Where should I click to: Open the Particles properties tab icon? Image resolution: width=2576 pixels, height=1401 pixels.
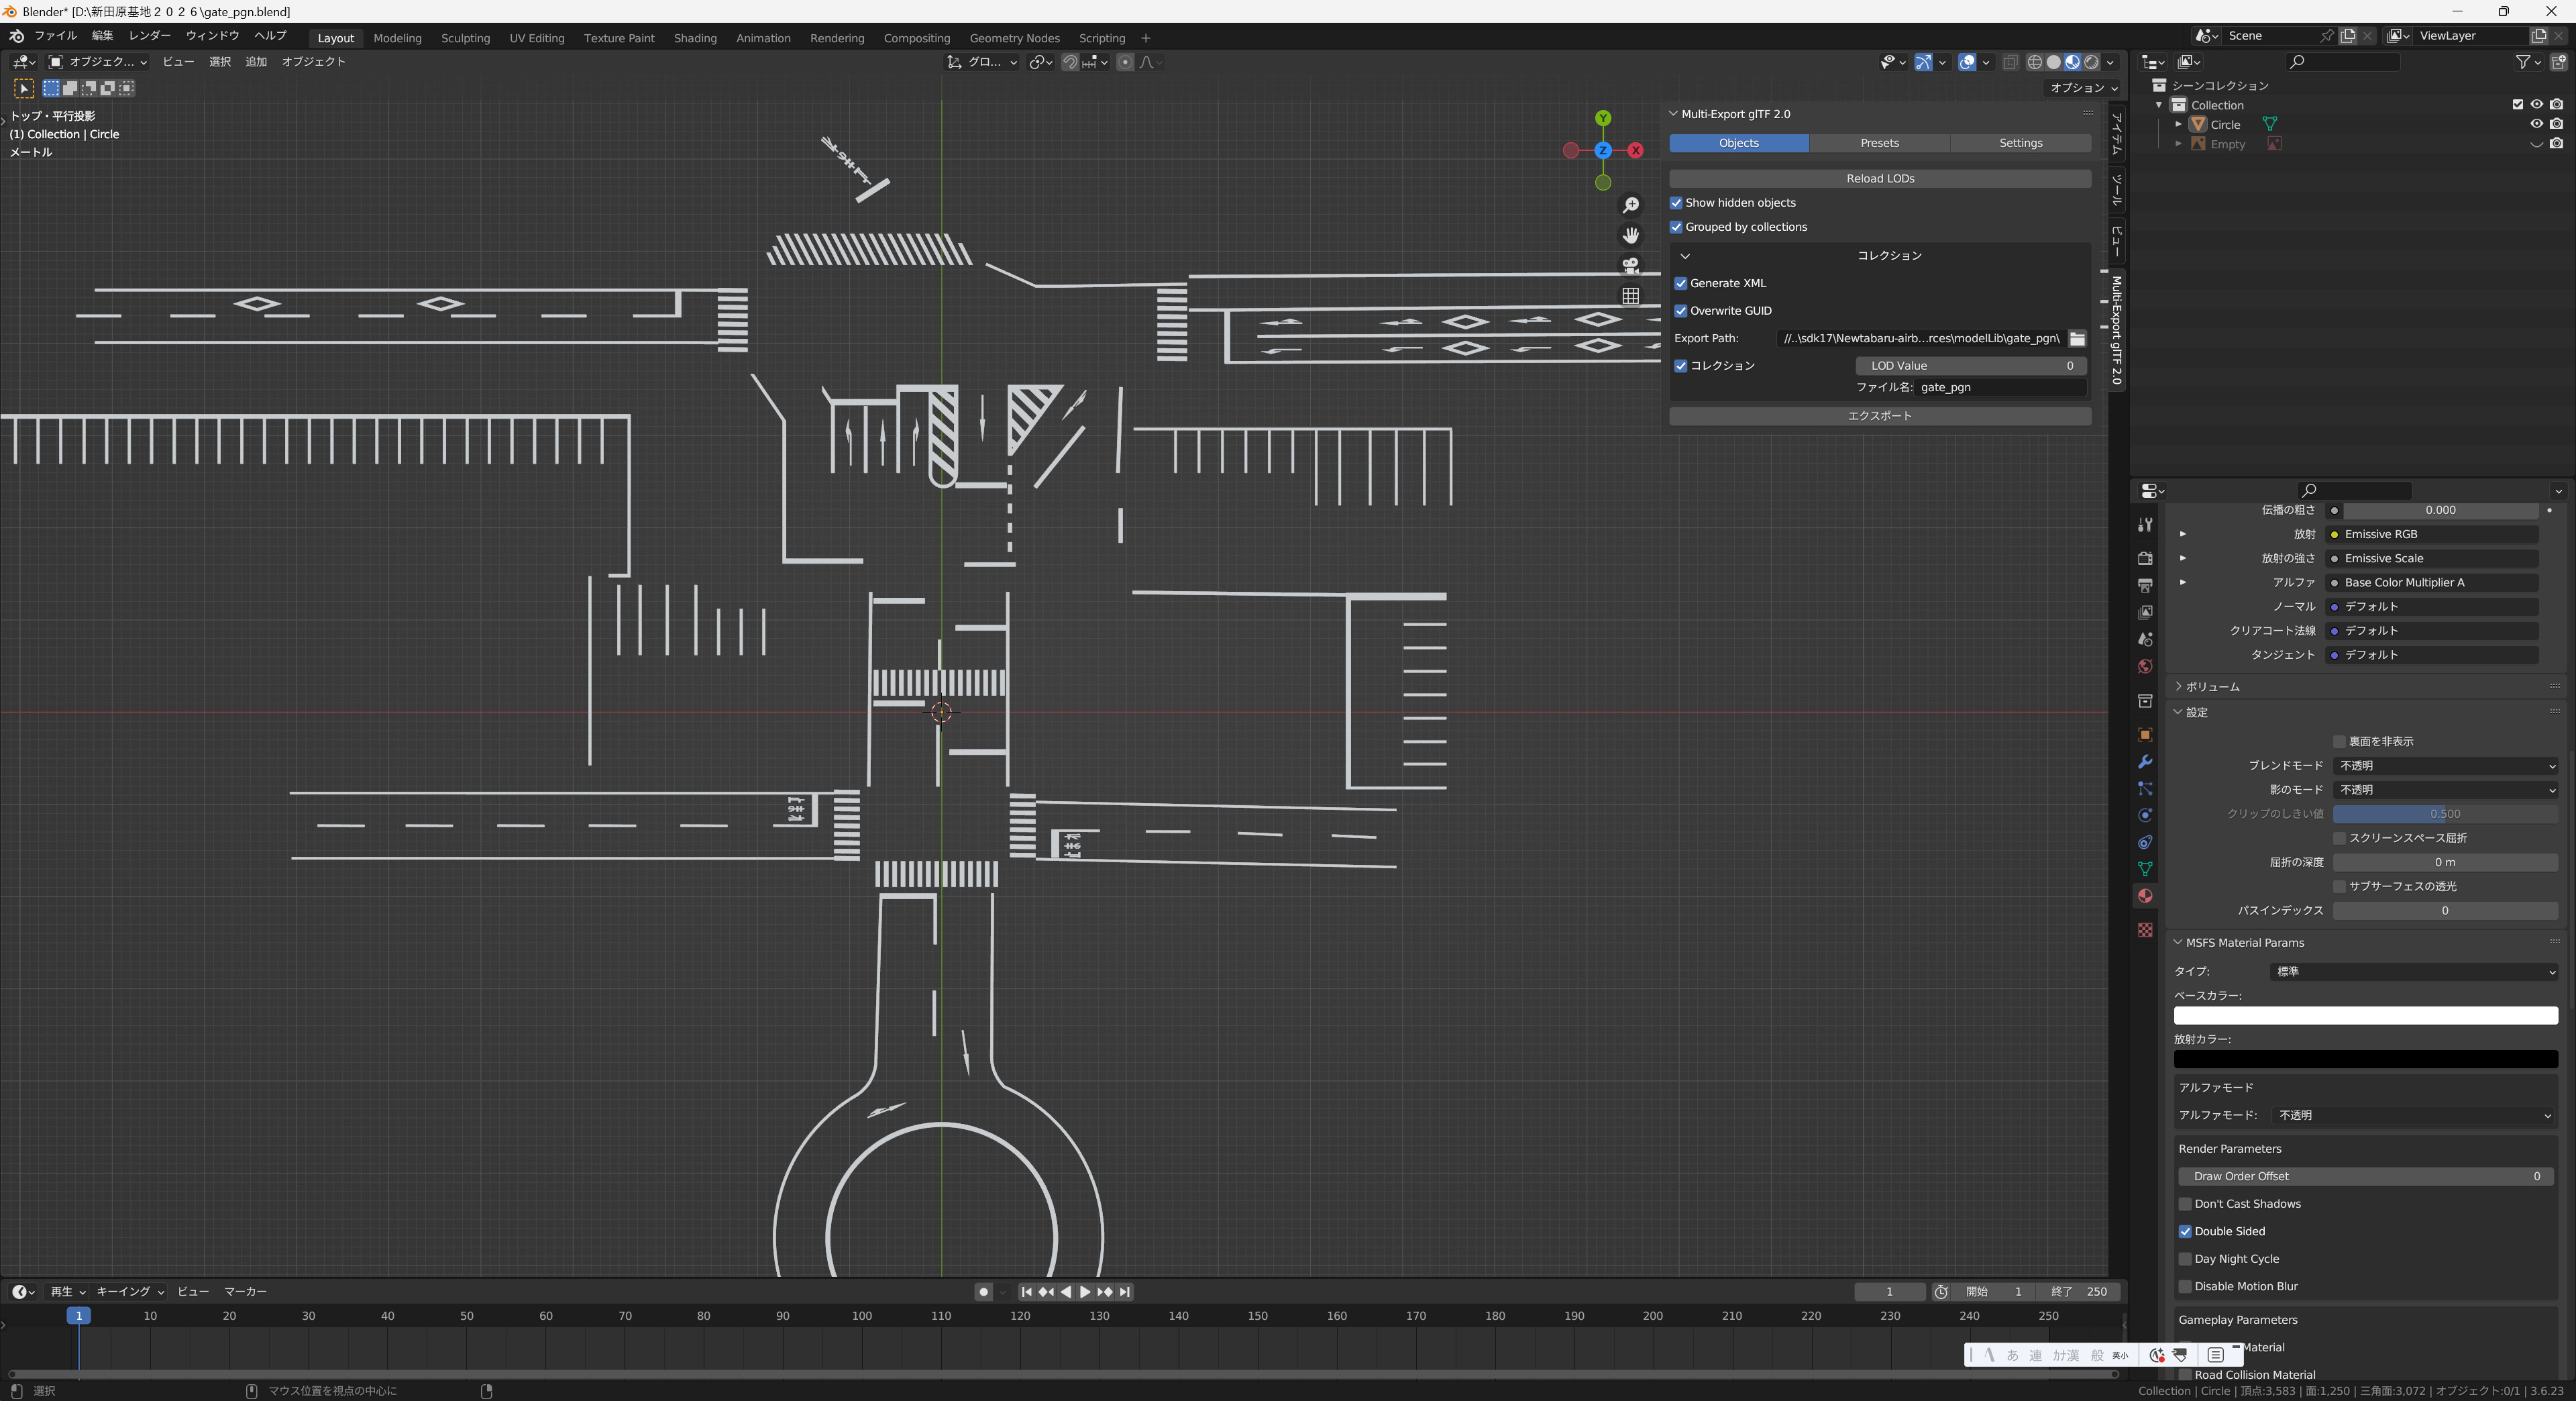point(2144,789)
